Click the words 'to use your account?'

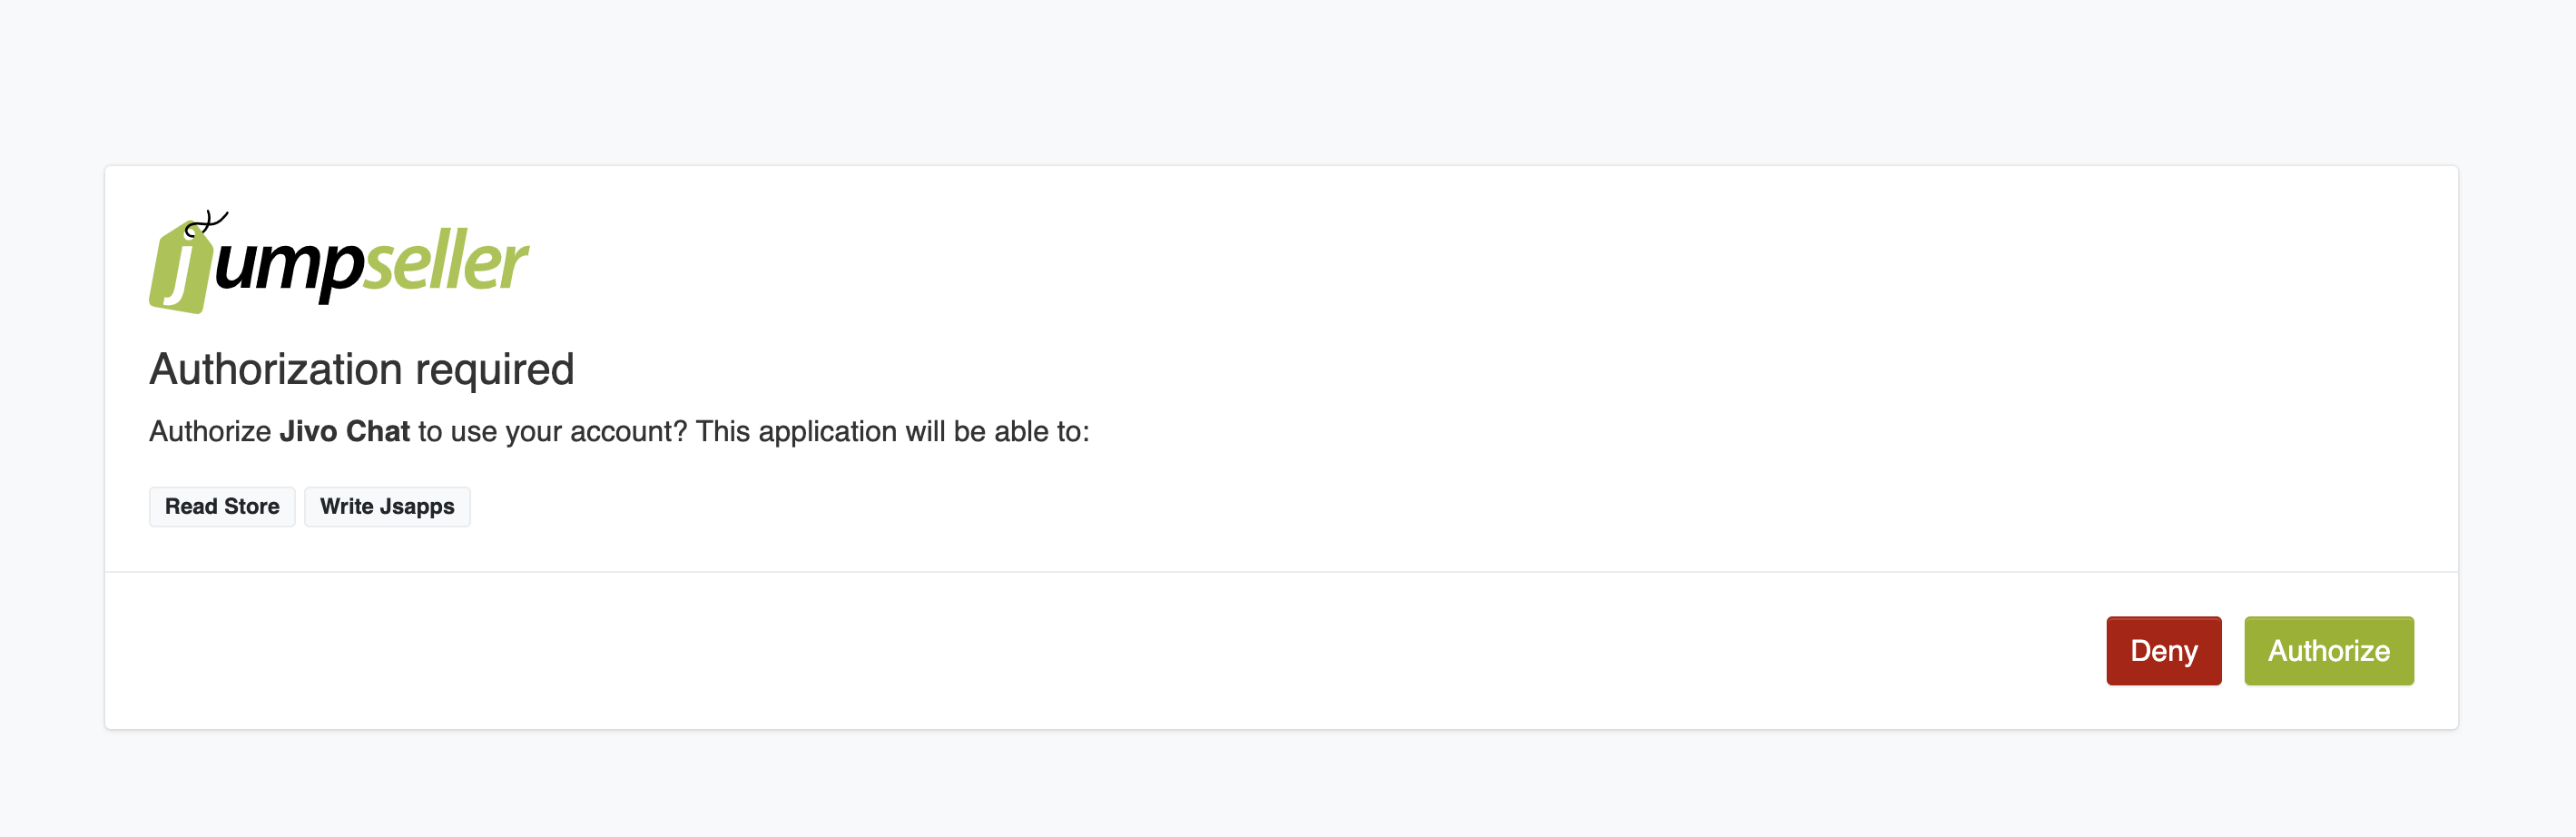coord(553,431)
